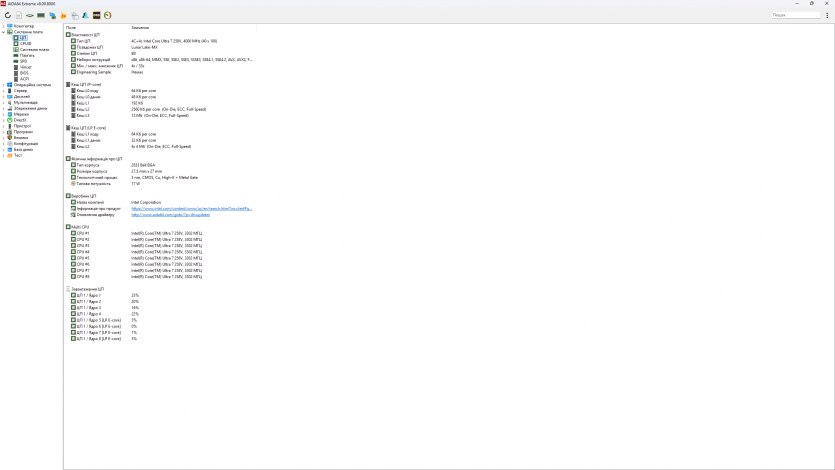
Task: Select the Тест category in sidebar
Action: 17,155
